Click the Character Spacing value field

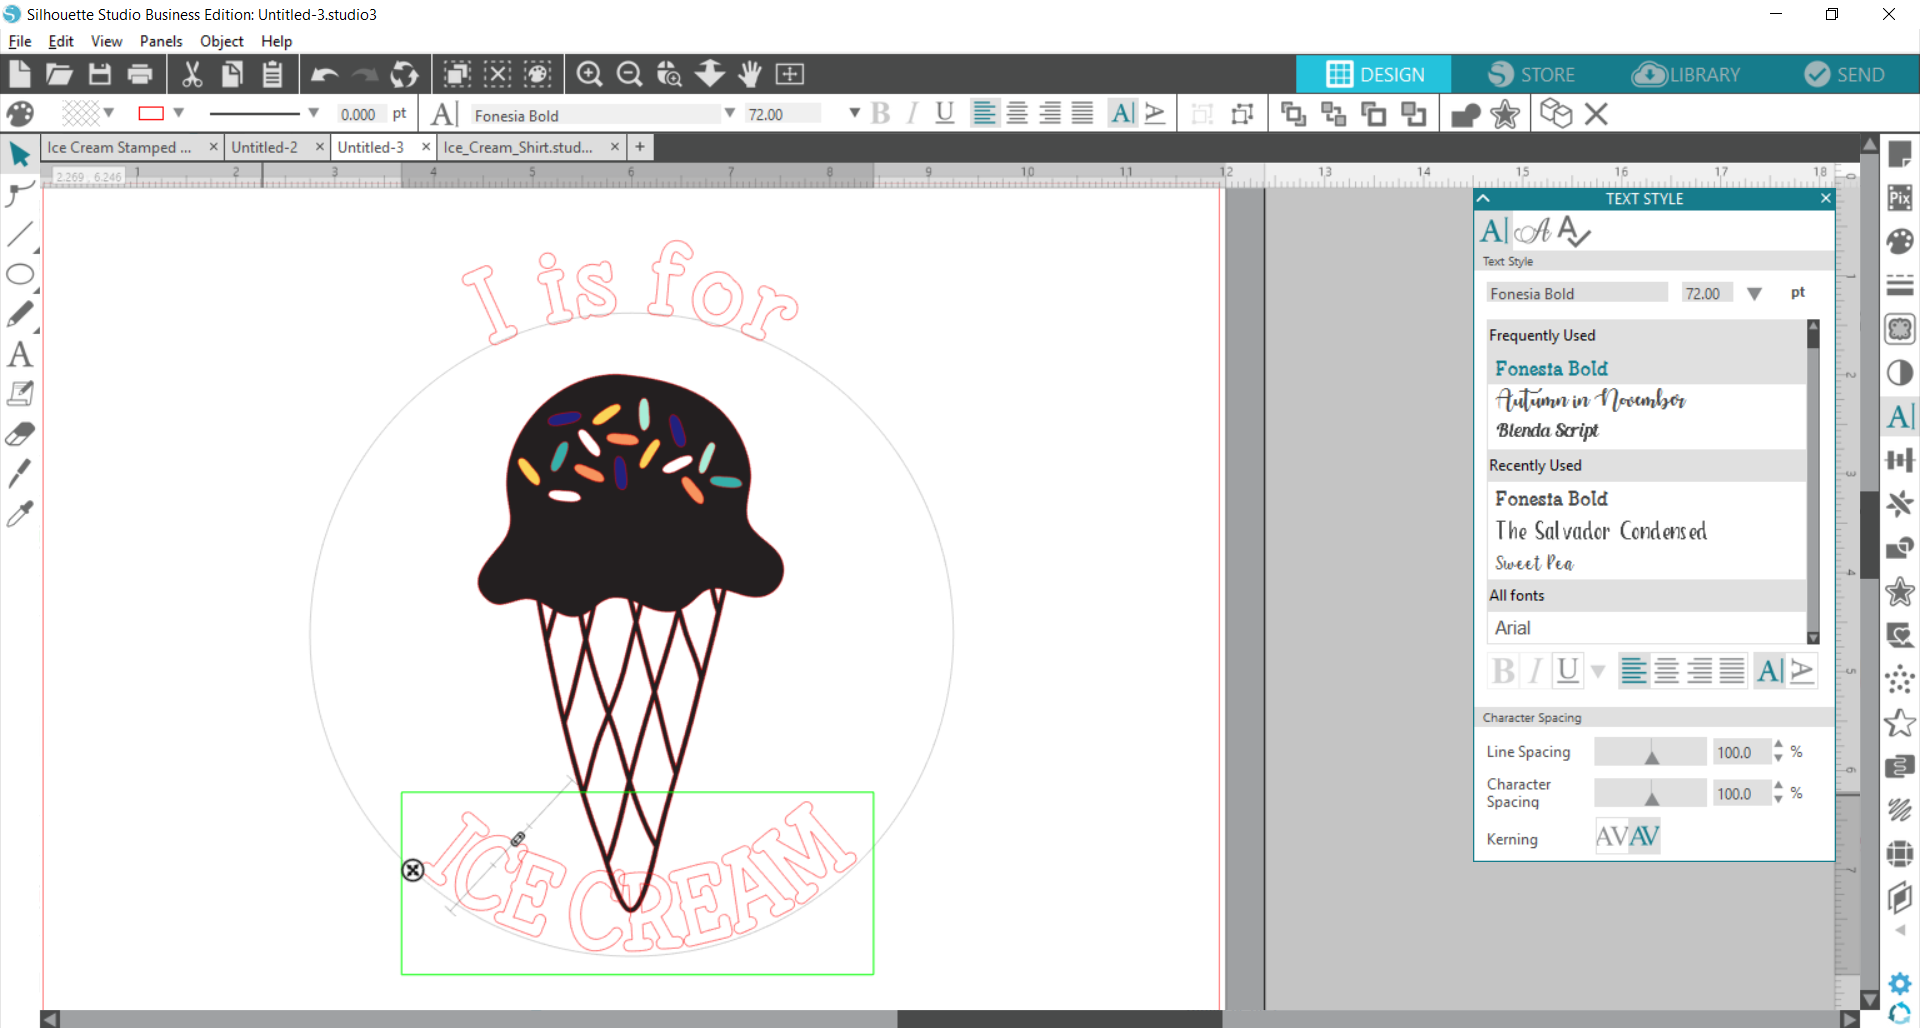(1739, 794)
